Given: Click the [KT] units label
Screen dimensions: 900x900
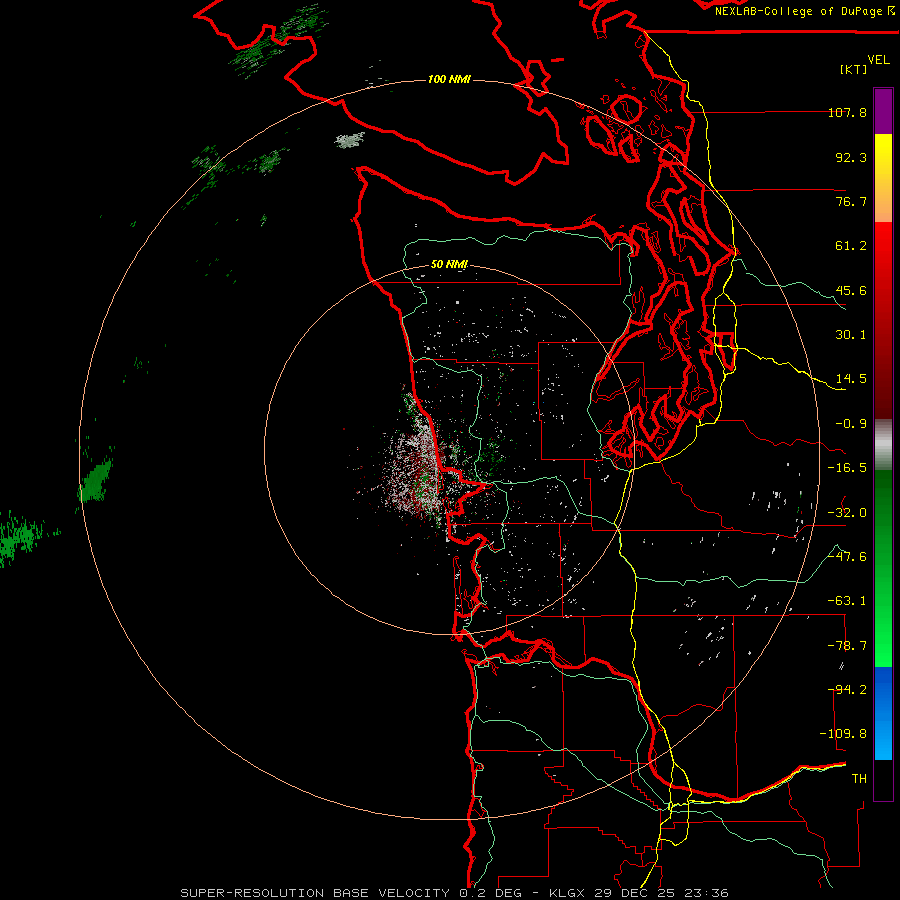Looking at the screenshot, I should (x=854, y=69).
